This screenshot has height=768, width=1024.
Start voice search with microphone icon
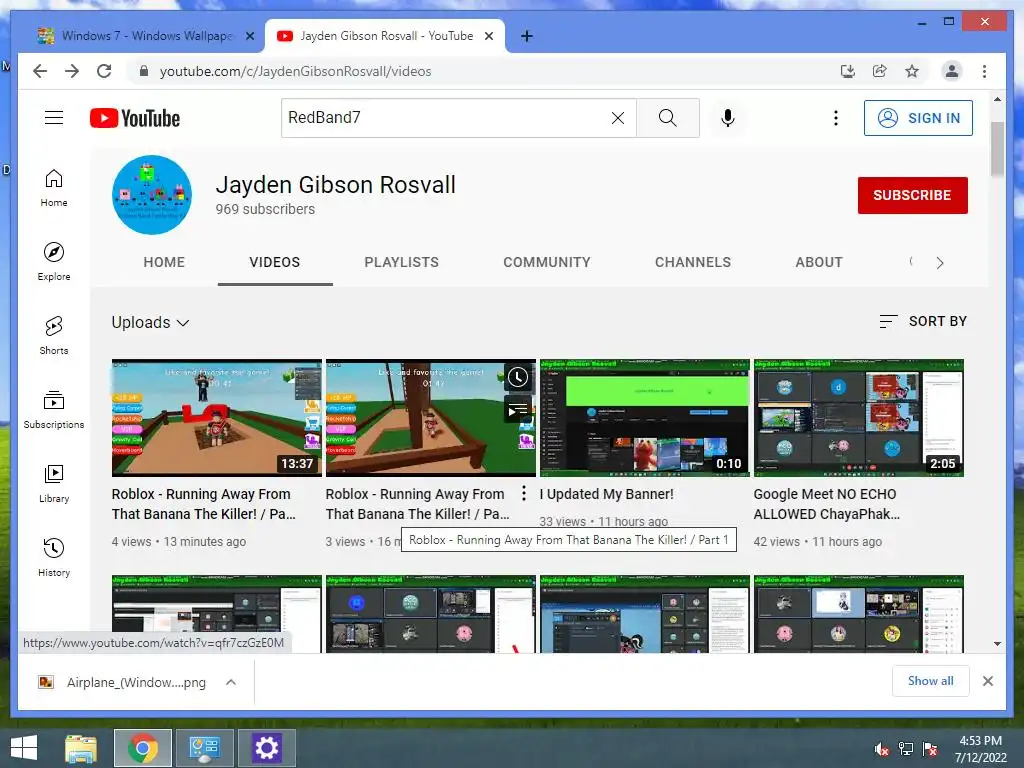(728, 118)
